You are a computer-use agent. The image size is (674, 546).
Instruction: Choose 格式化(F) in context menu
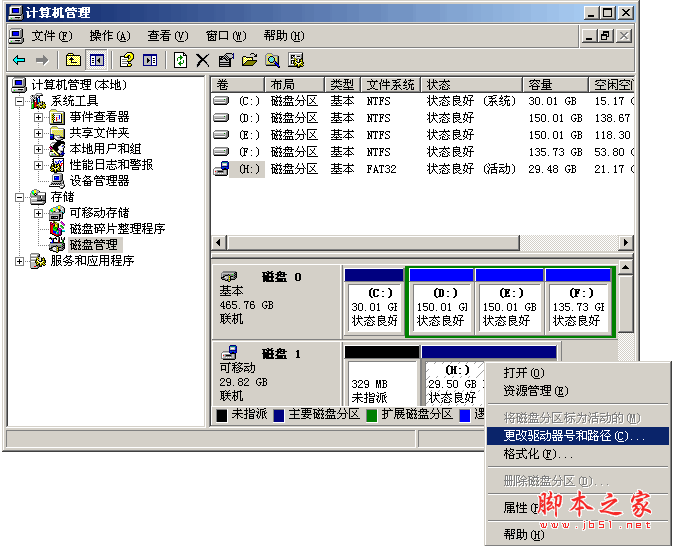578,454
